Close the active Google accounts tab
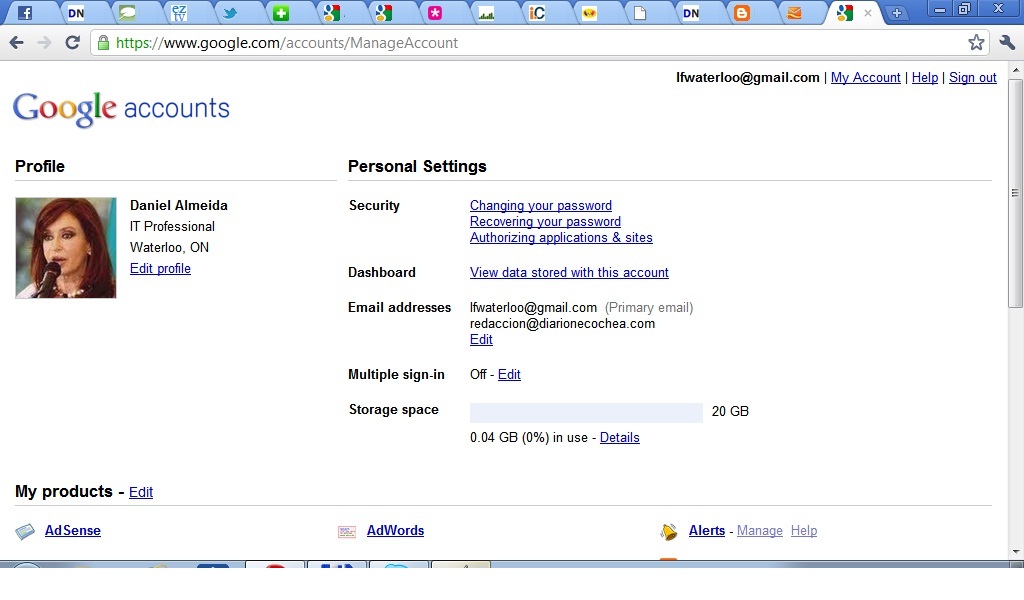Image resolution: width=1024 pixels, height=600 pixels. [x=868, y=13]
